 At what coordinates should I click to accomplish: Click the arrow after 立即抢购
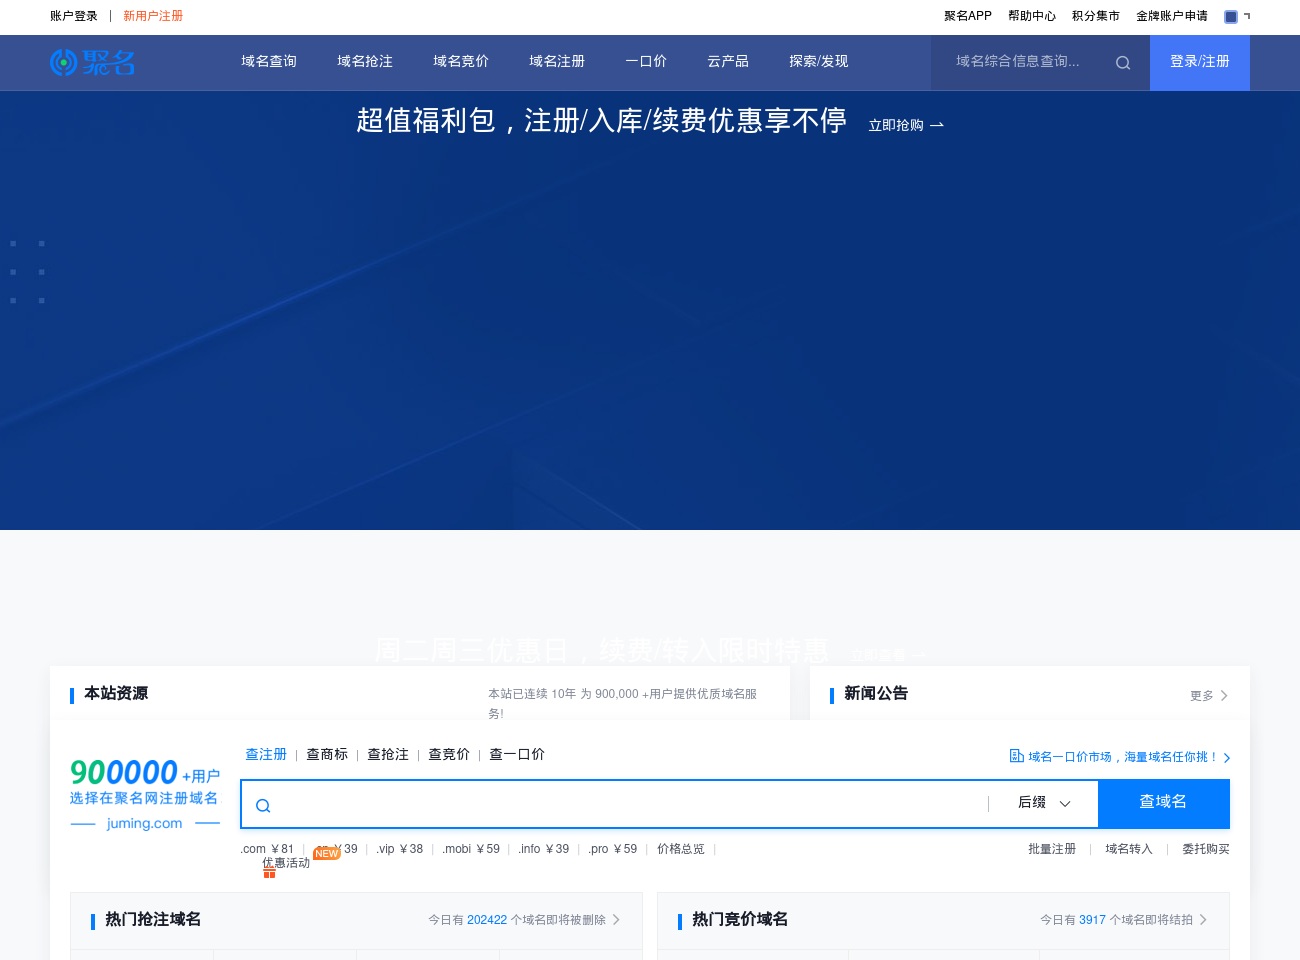[x=937, y=125]
